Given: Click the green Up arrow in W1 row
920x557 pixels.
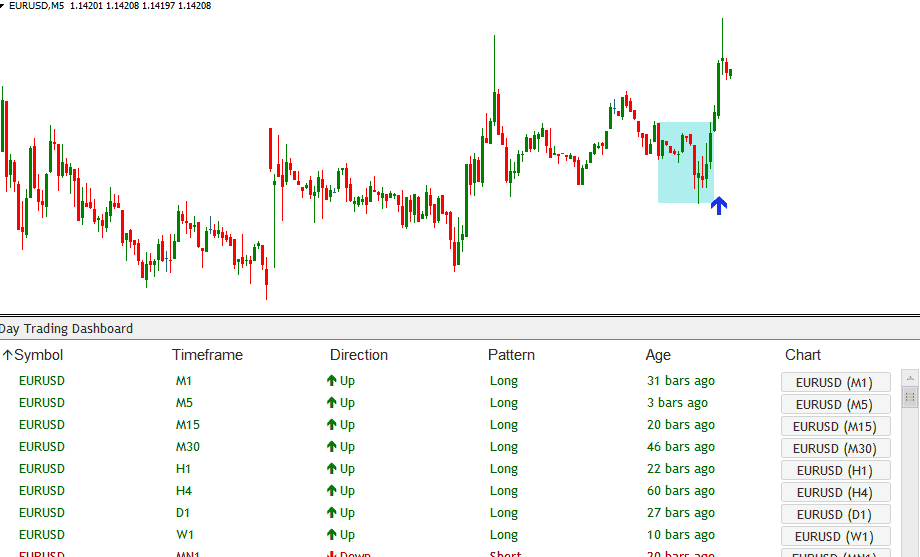Looking at the screenshot, I should (332, 535).
